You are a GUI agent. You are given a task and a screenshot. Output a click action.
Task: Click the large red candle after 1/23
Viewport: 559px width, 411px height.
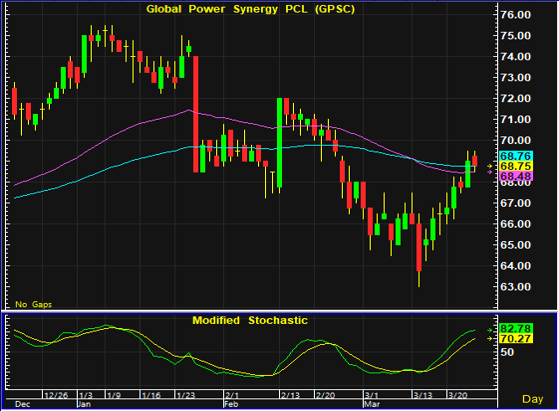(x=196, y=114)
